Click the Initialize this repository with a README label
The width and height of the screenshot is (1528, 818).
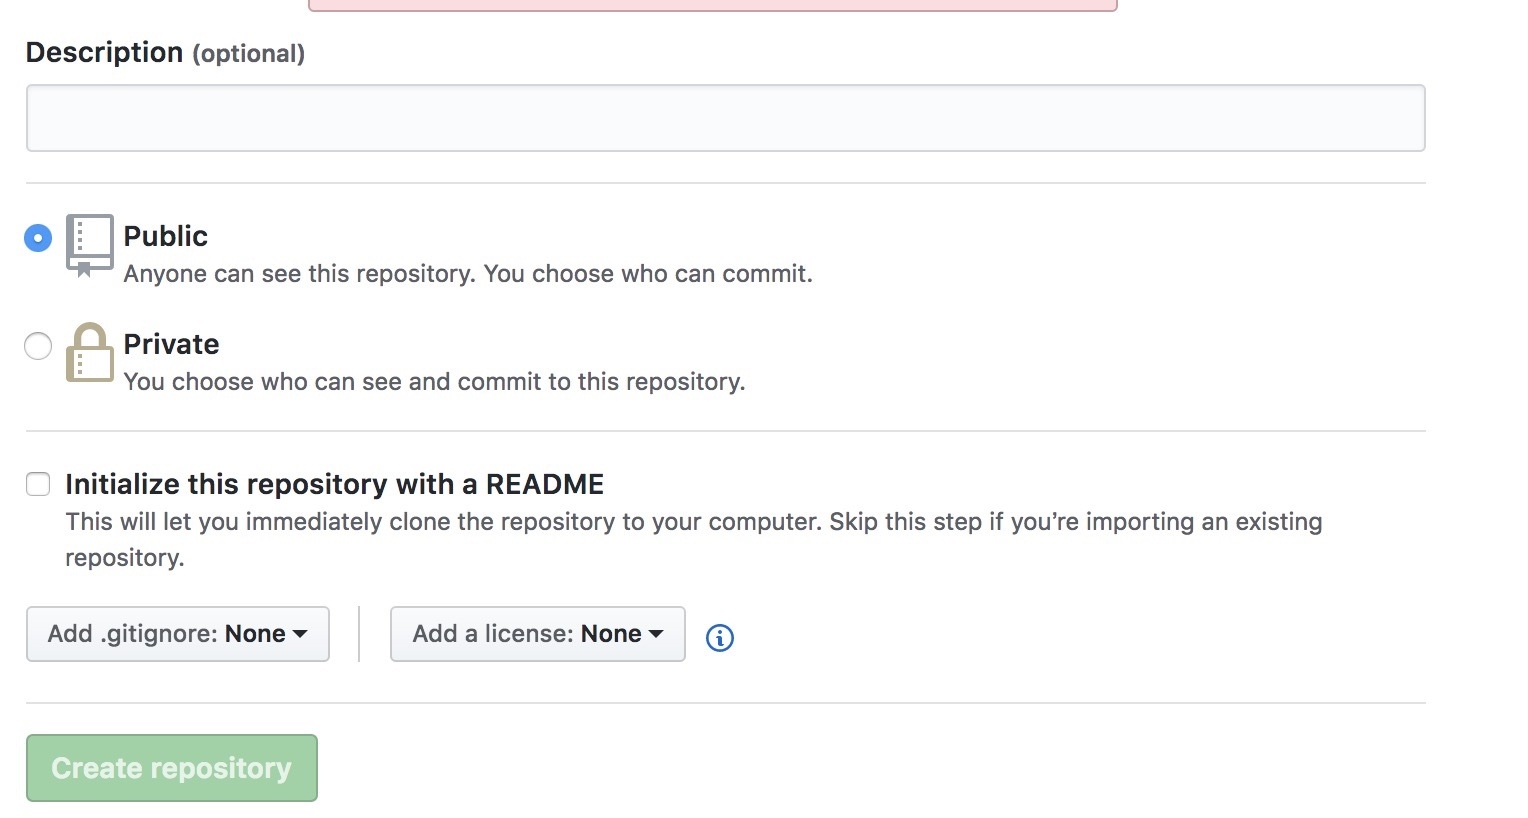tap(335, 484)
